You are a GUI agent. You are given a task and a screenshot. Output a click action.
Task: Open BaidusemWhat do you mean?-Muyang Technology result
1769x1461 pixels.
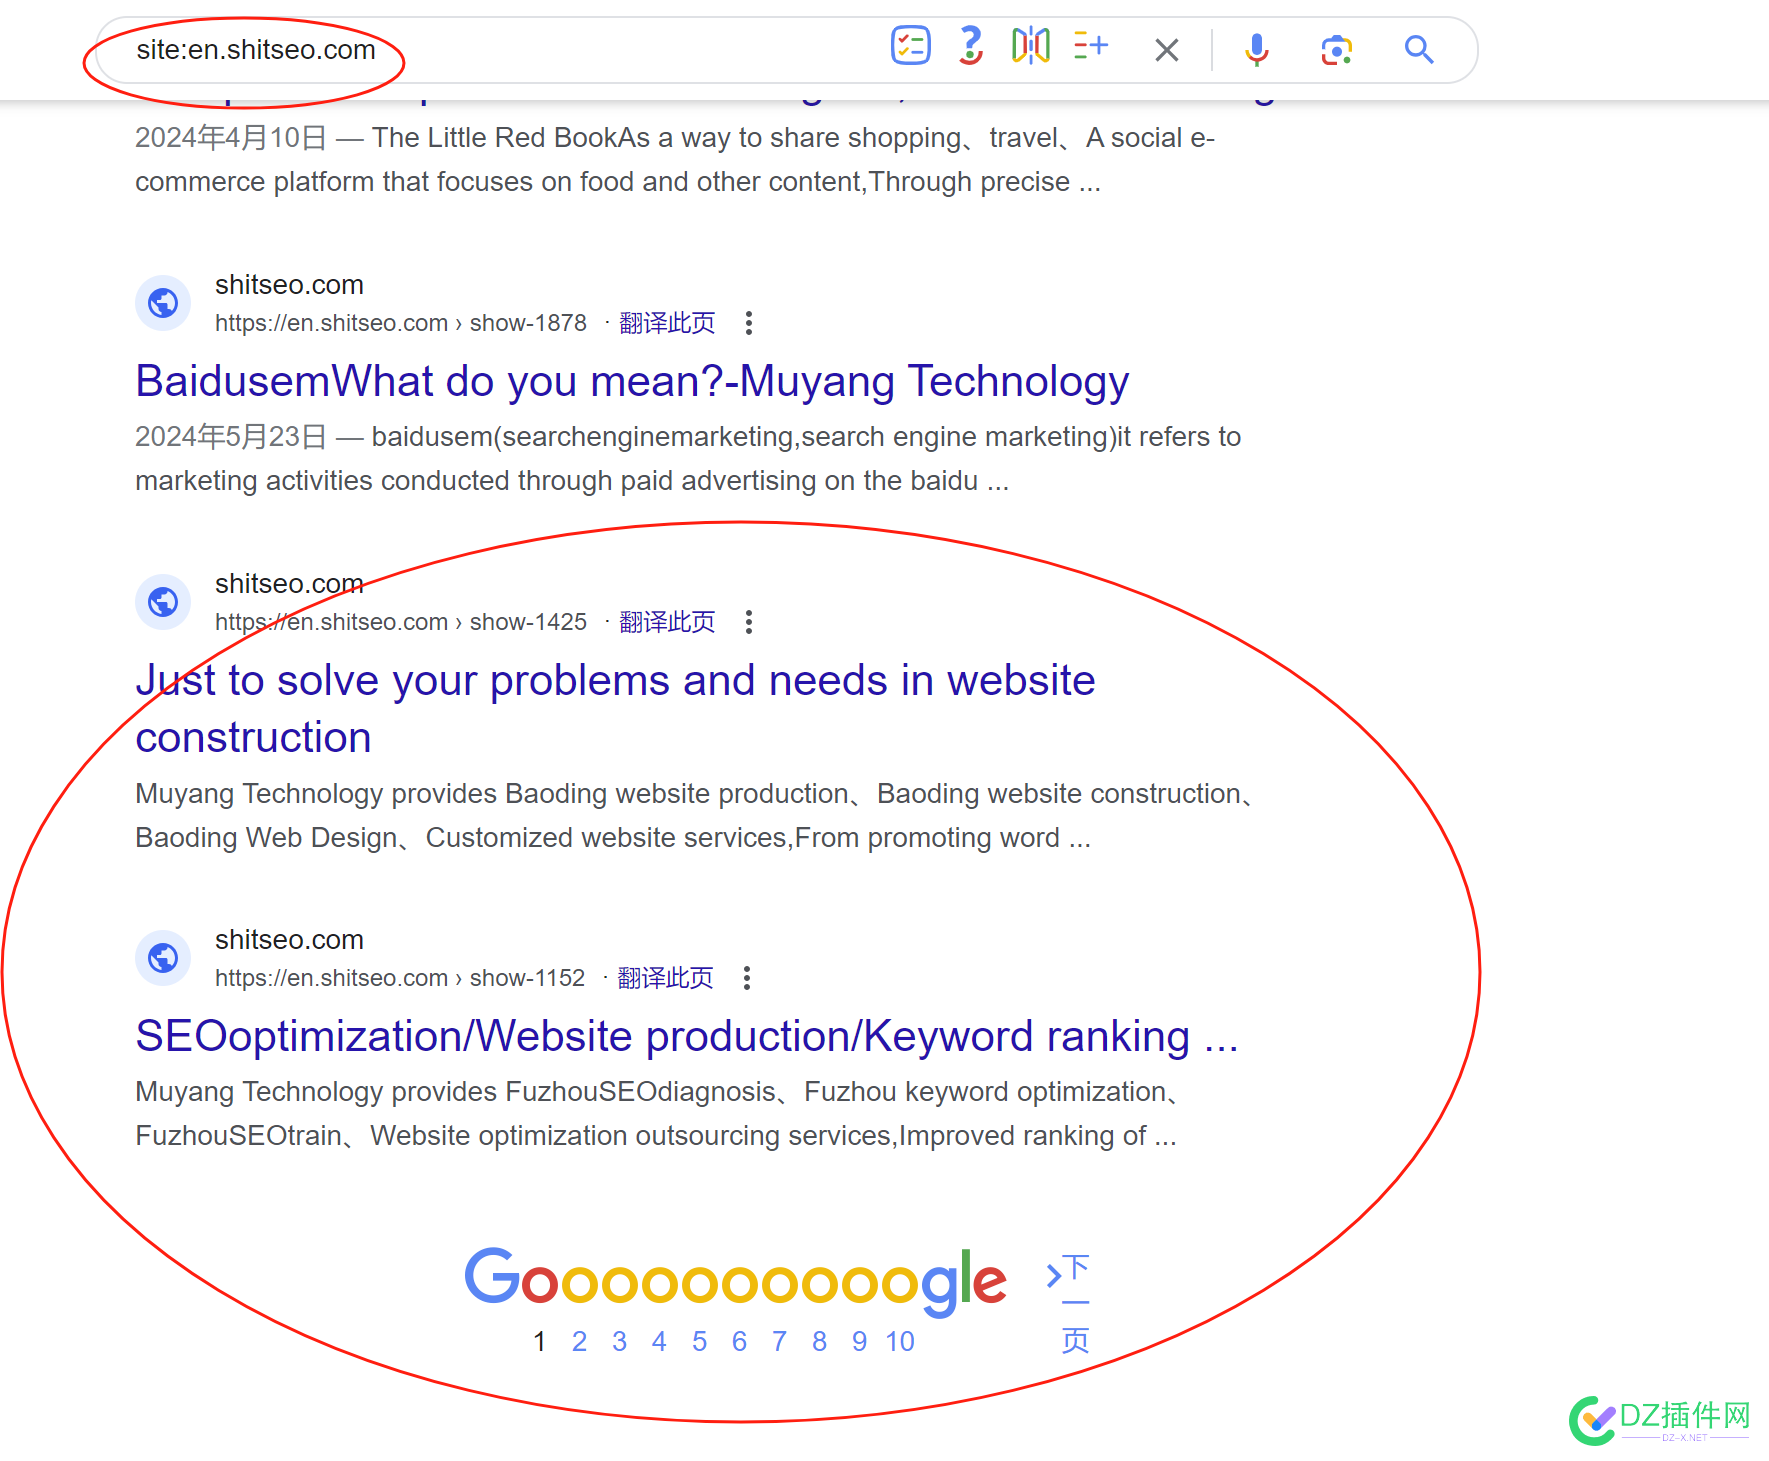pos(632,382)
